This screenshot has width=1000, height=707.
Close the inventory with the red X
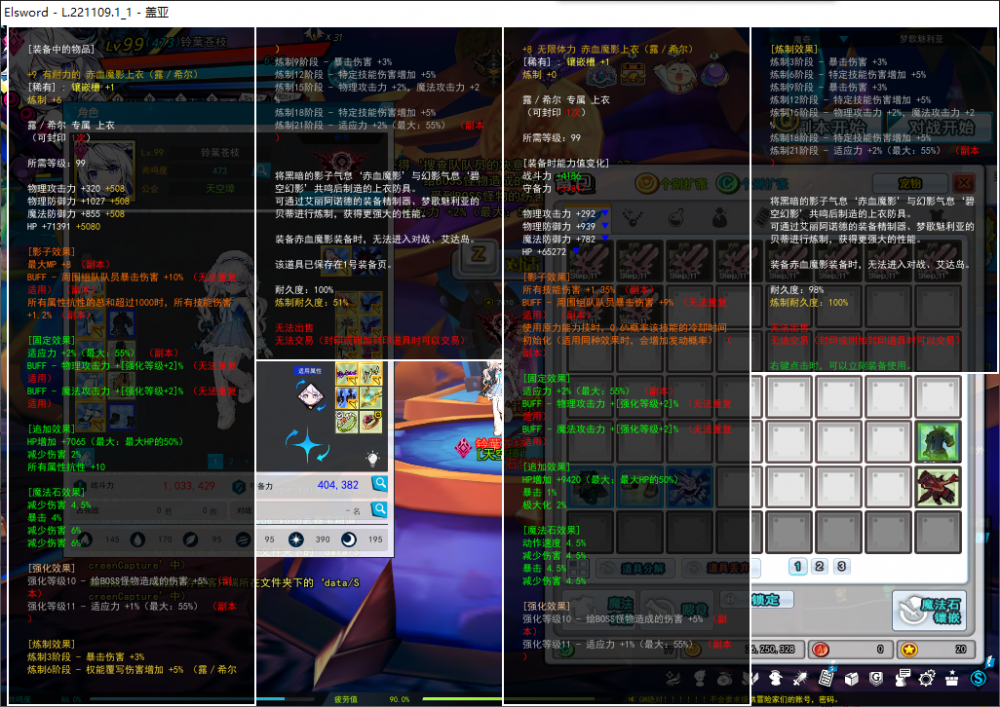click(x=964, y=184)
